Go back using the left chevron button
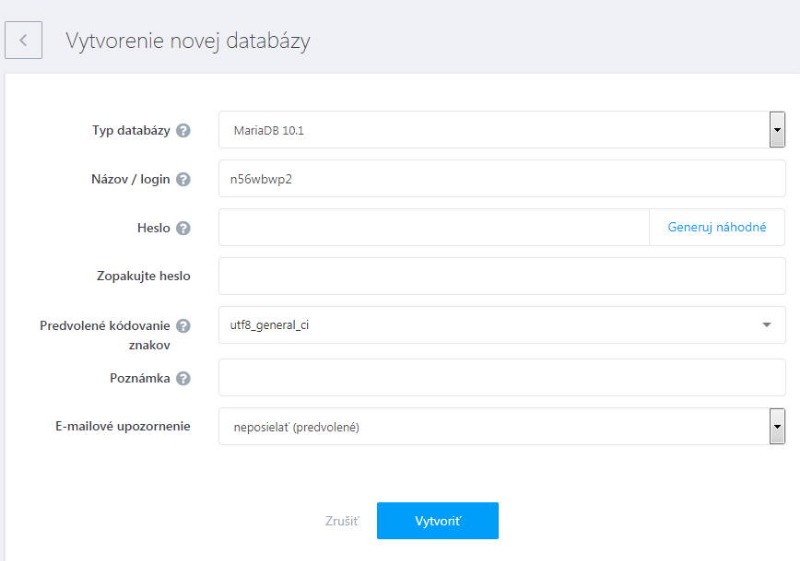The width and height of the screenshot is (800, 561). tap(23, 40)
